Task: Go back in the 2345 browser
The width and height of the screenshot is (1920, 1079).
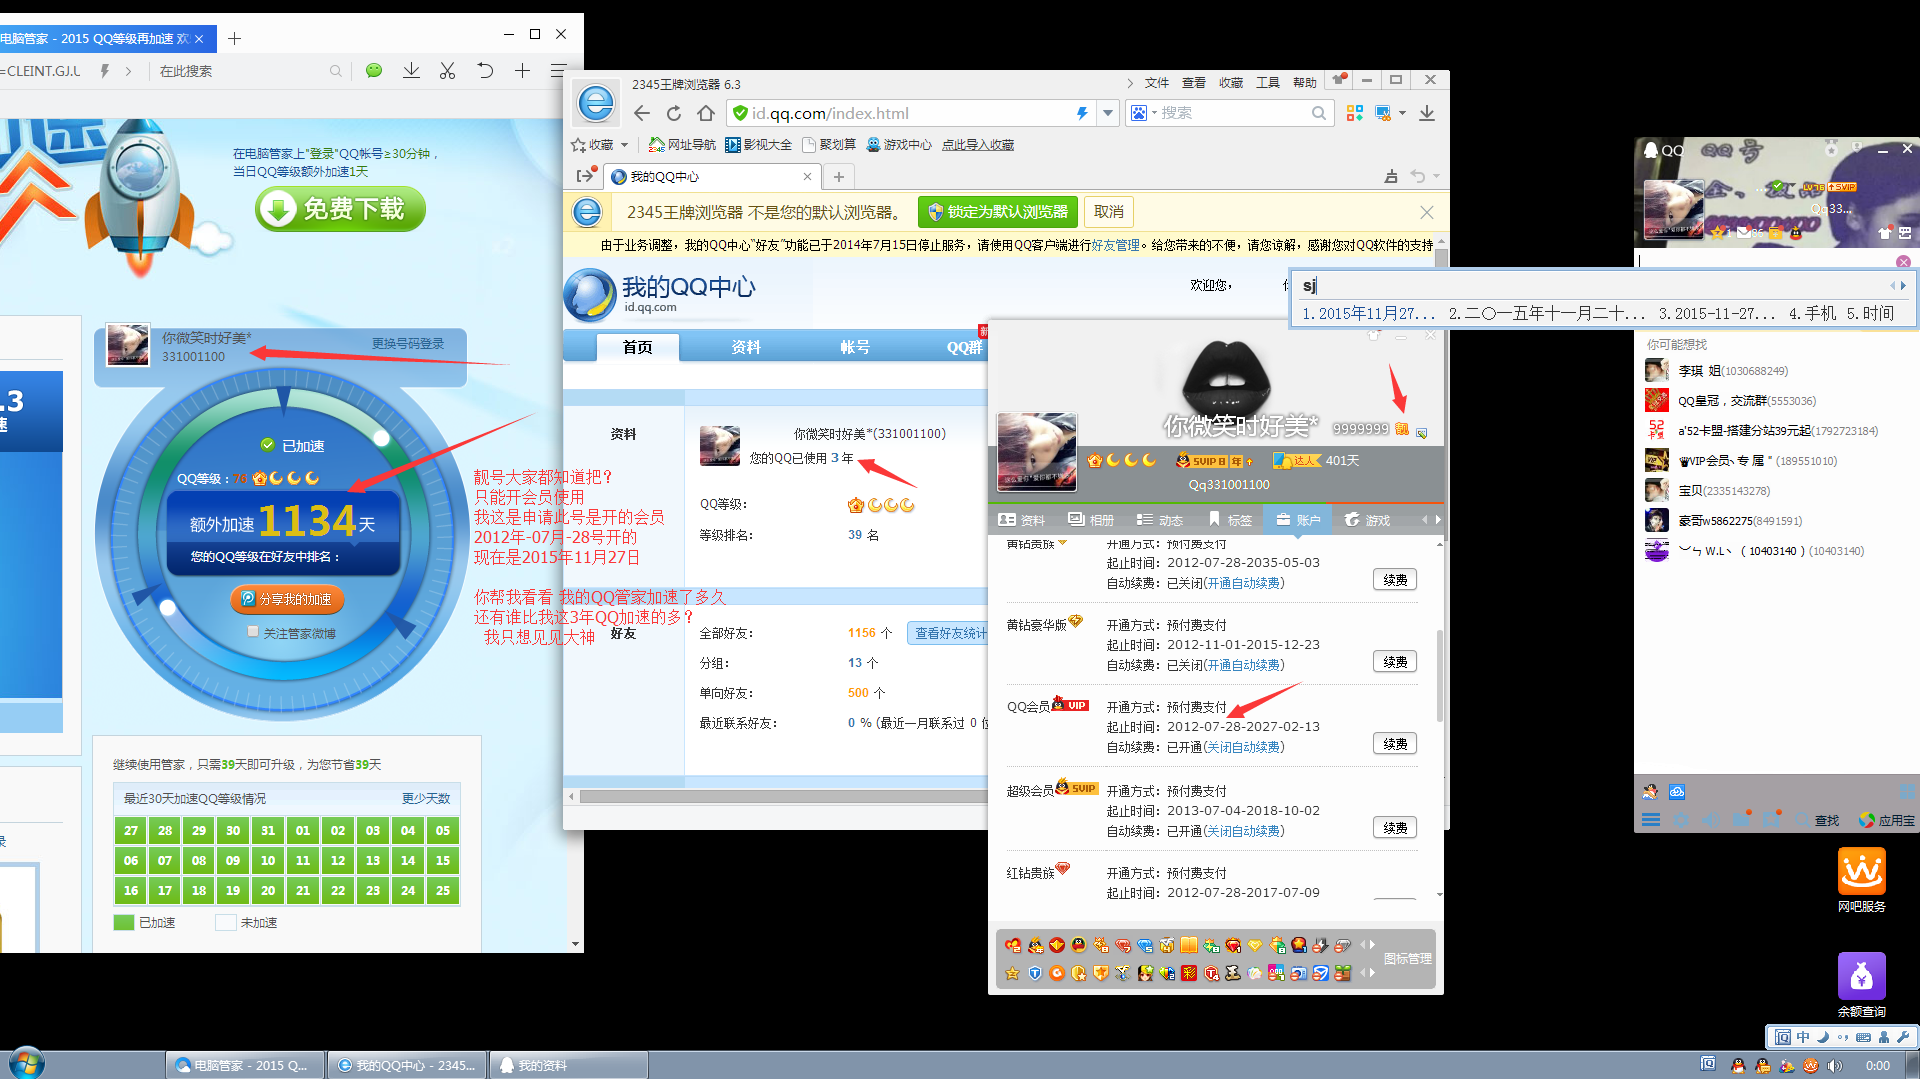Action: (642, 113)
